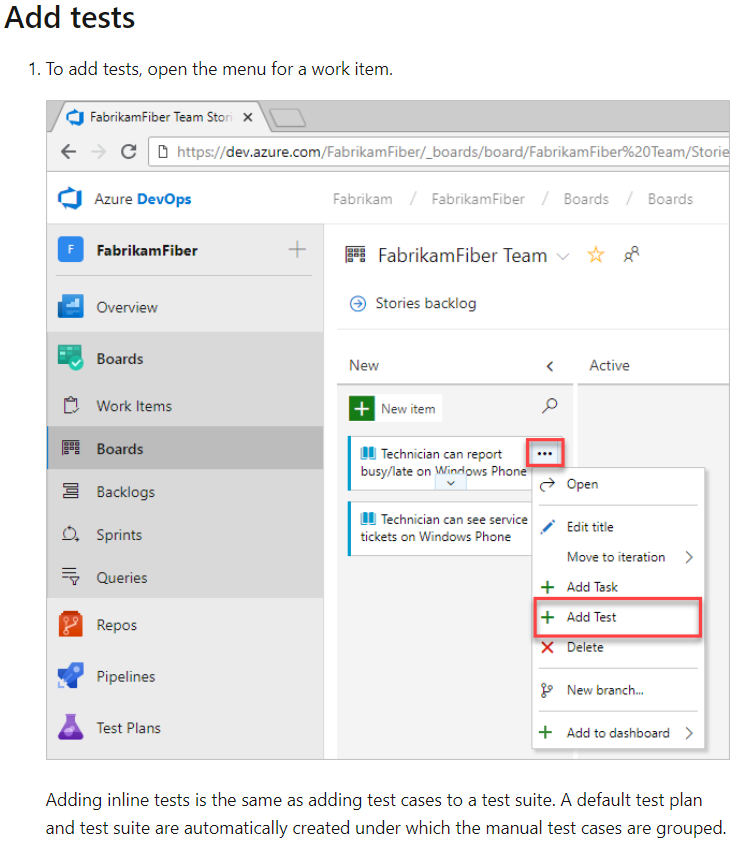Click the green New item button
Image resolution: width=749 pixels, height=848 pixels.
tap(395, 408)
